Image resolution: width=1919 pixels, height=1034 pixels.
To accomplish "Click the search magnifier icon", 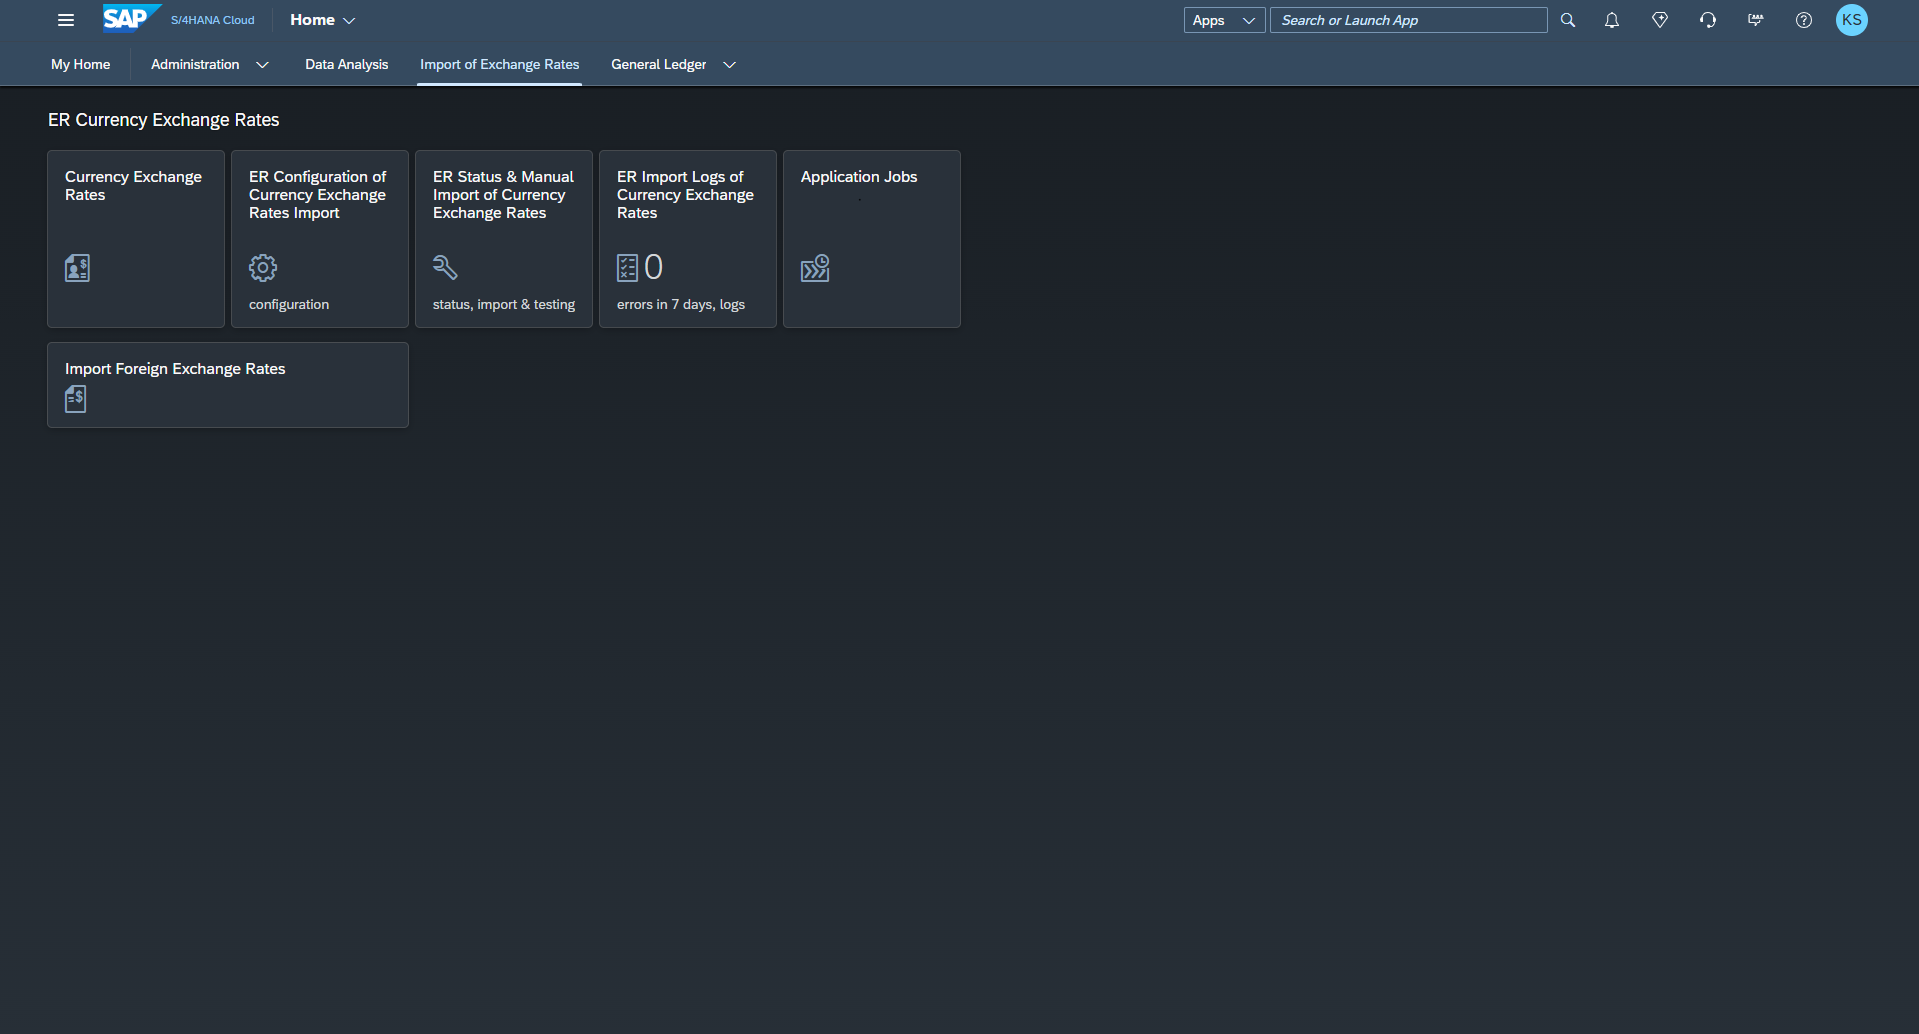I will pyautogui.click(x=1567, y=20).
